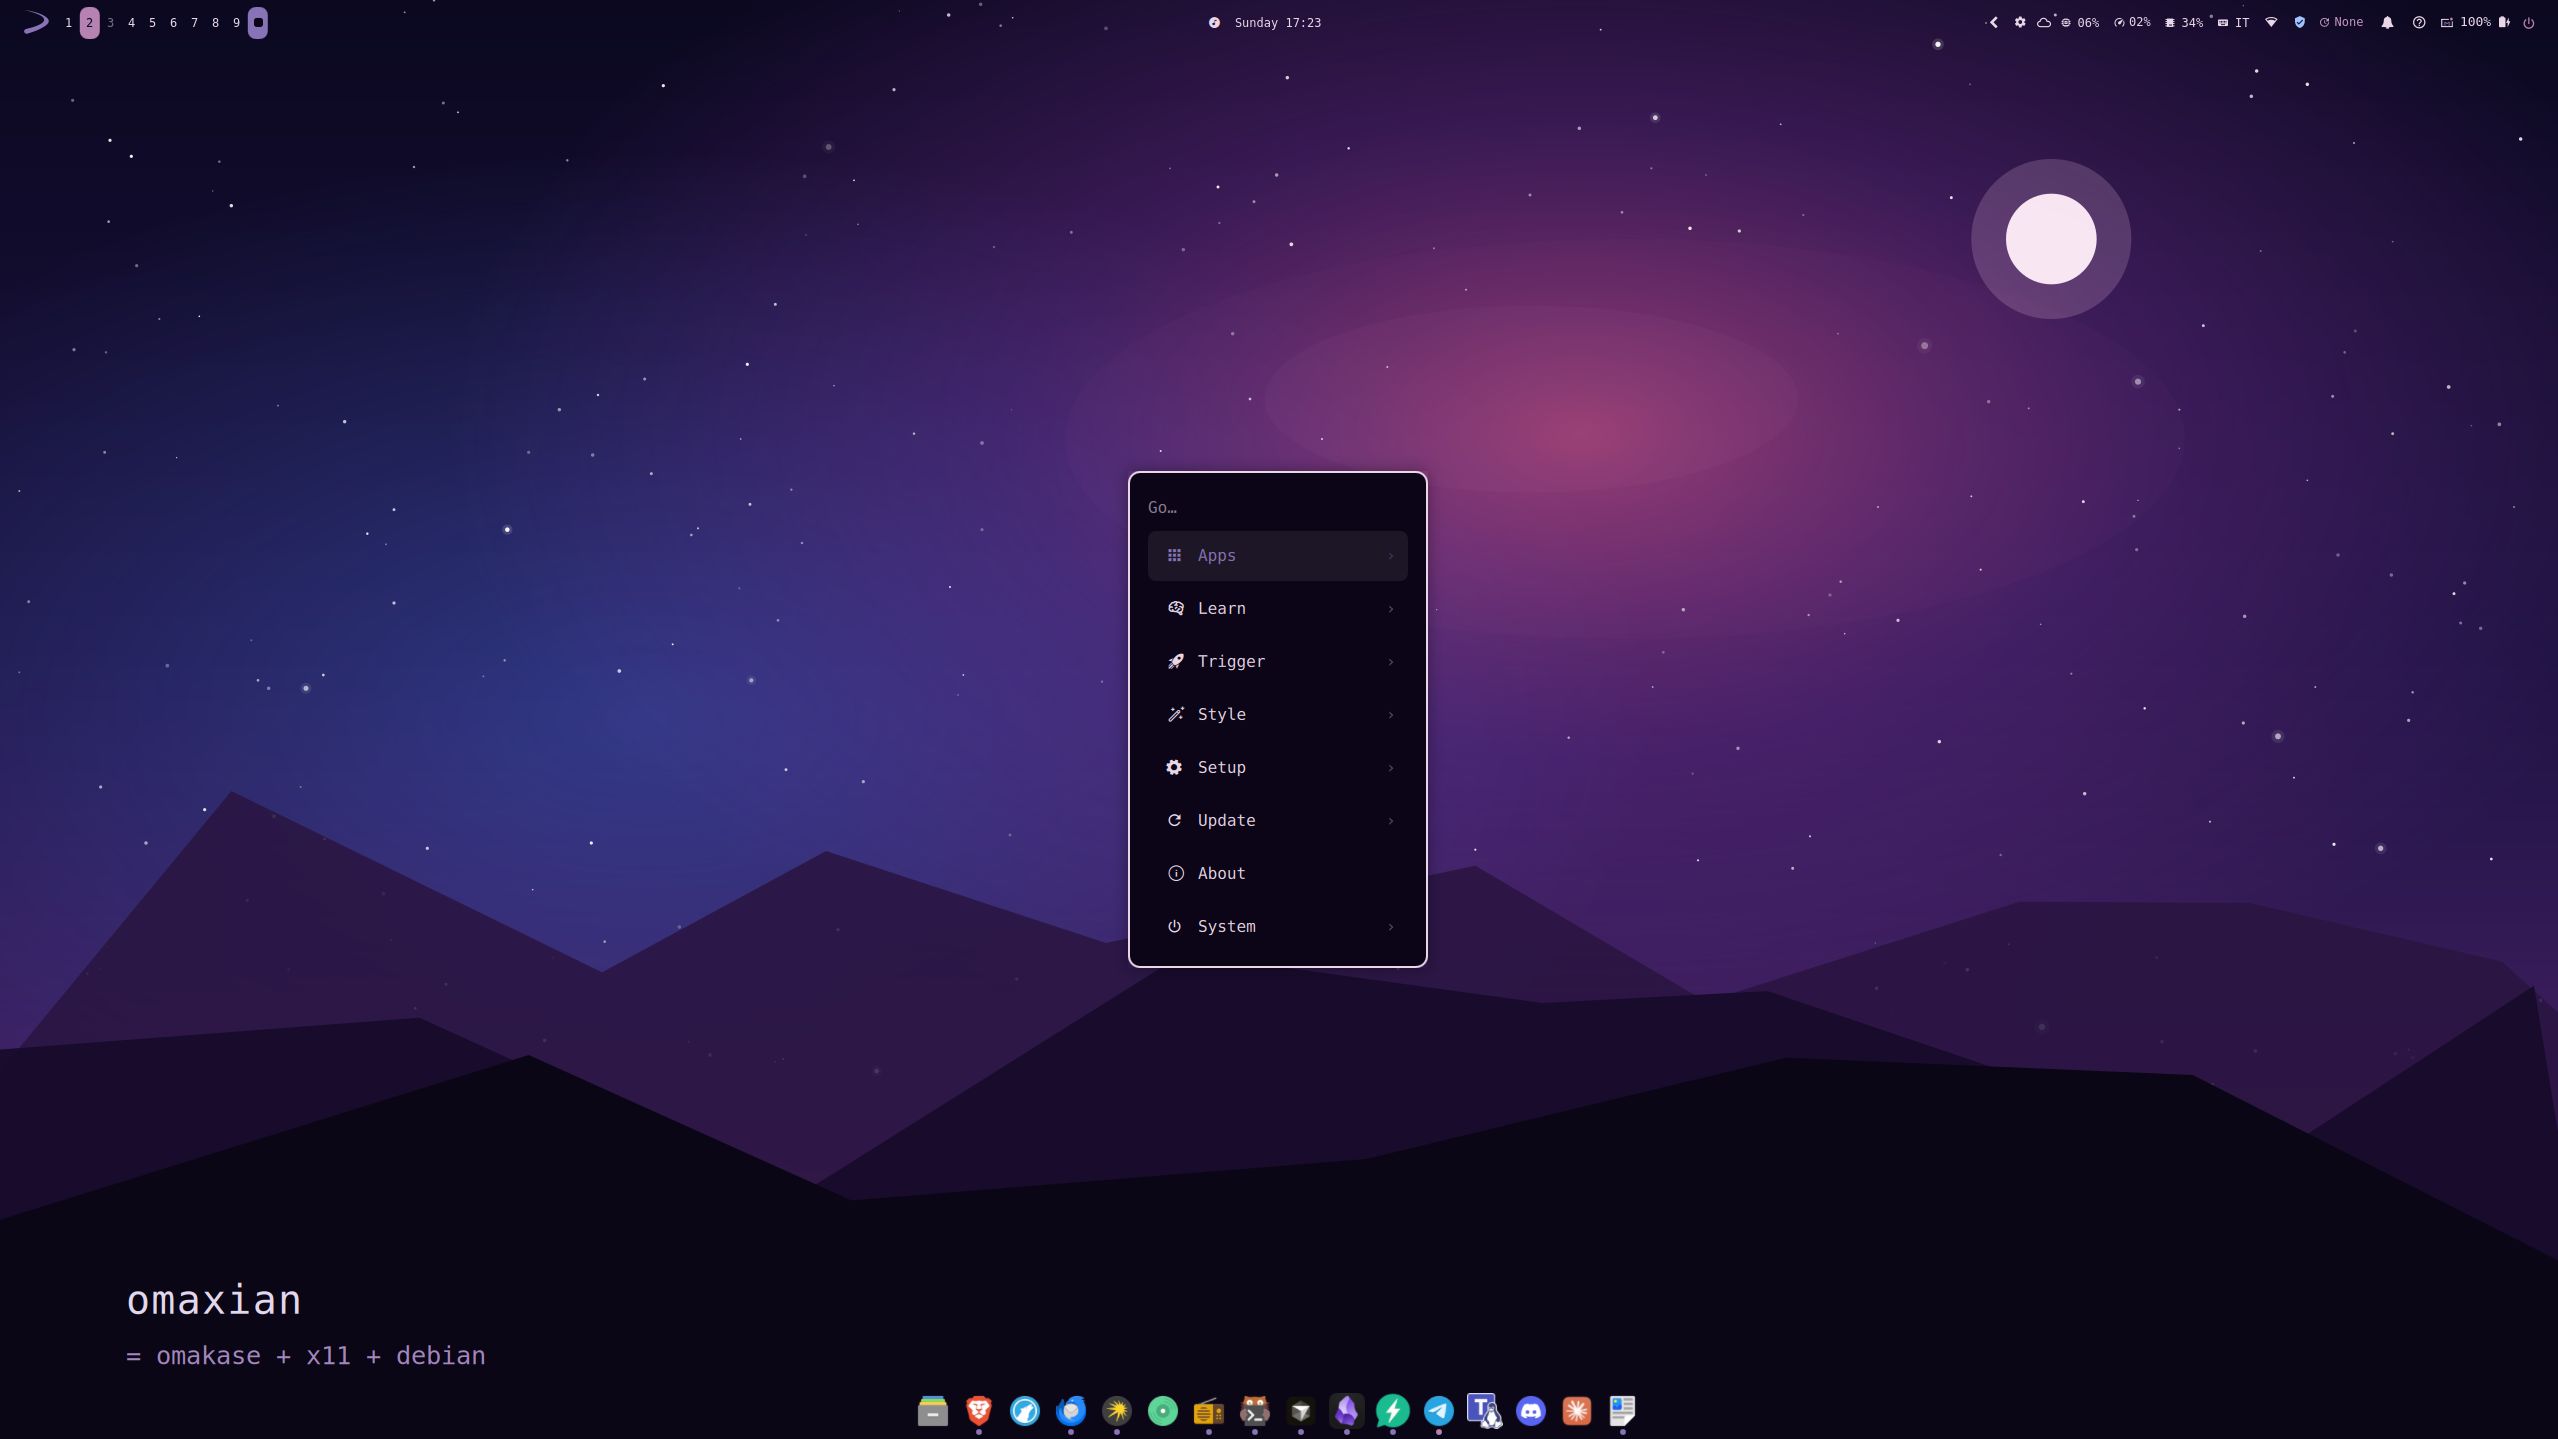The width and height of the screenshot is (2558, 1439).
Task: Click the Wi-Fi status icon
Action: tap(2271, 22)
